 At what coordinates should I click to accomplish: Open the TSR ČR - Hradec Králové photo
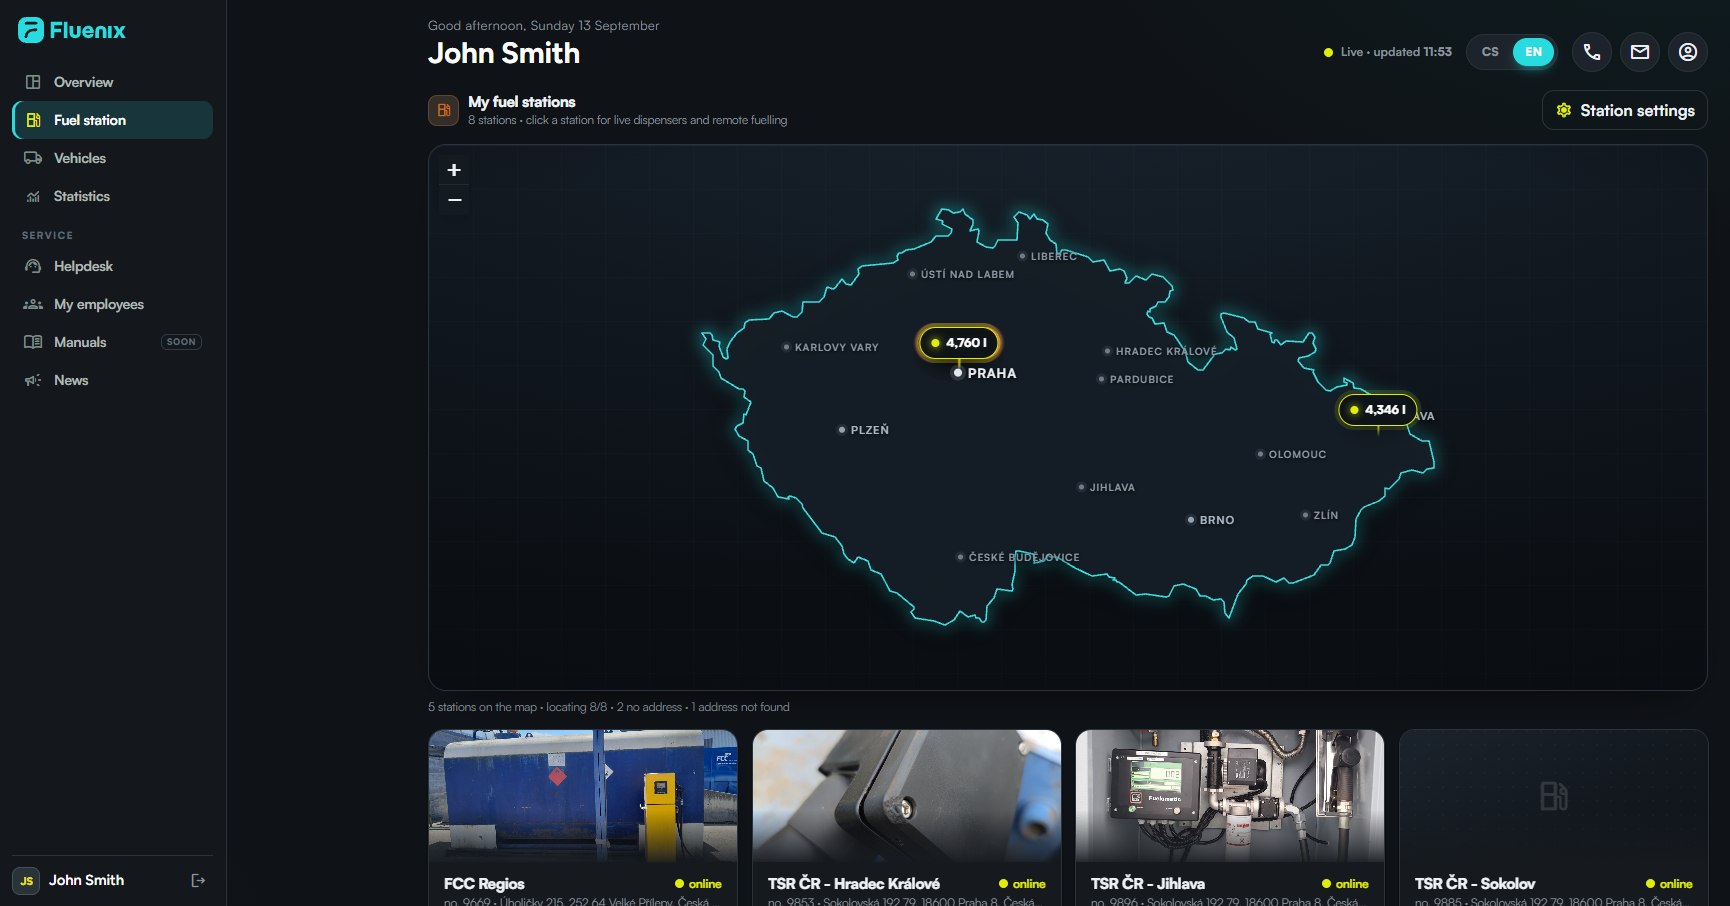(x=907, y=796)
